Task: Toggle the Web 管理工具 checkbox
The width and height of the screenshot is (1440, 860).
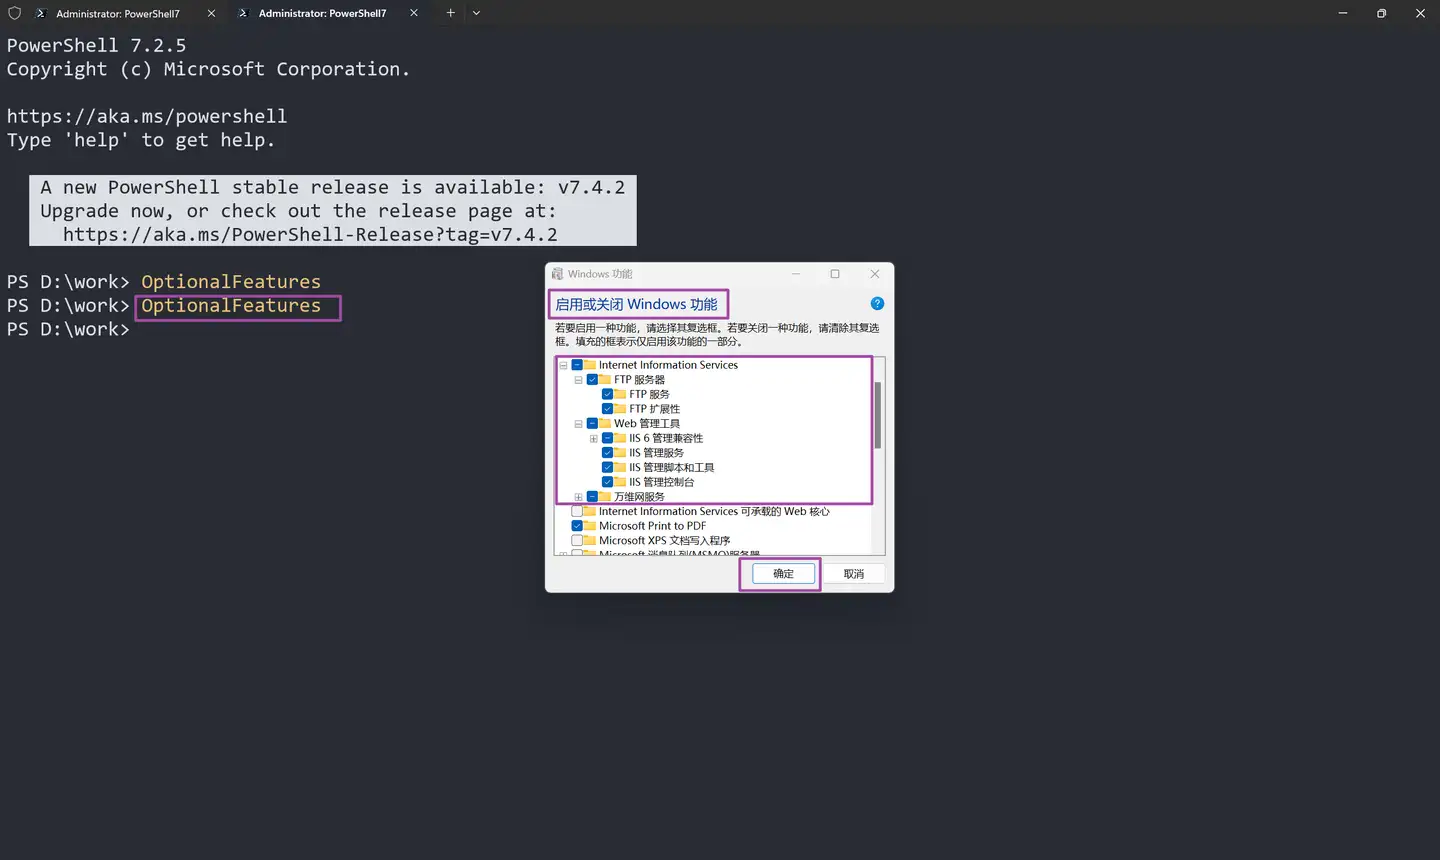Action: (592, 424)
